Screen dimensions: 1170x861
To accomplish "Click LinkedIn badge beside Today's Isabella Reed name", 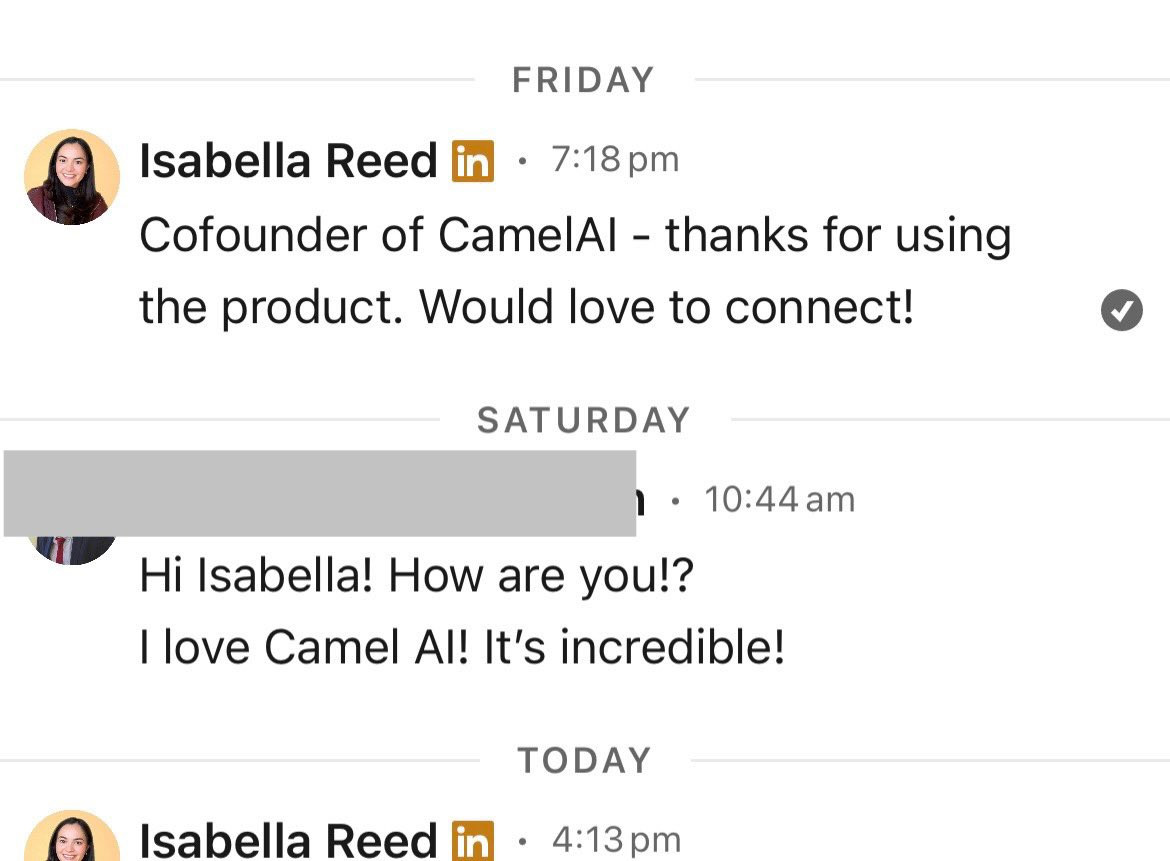I will click(473, 840).
